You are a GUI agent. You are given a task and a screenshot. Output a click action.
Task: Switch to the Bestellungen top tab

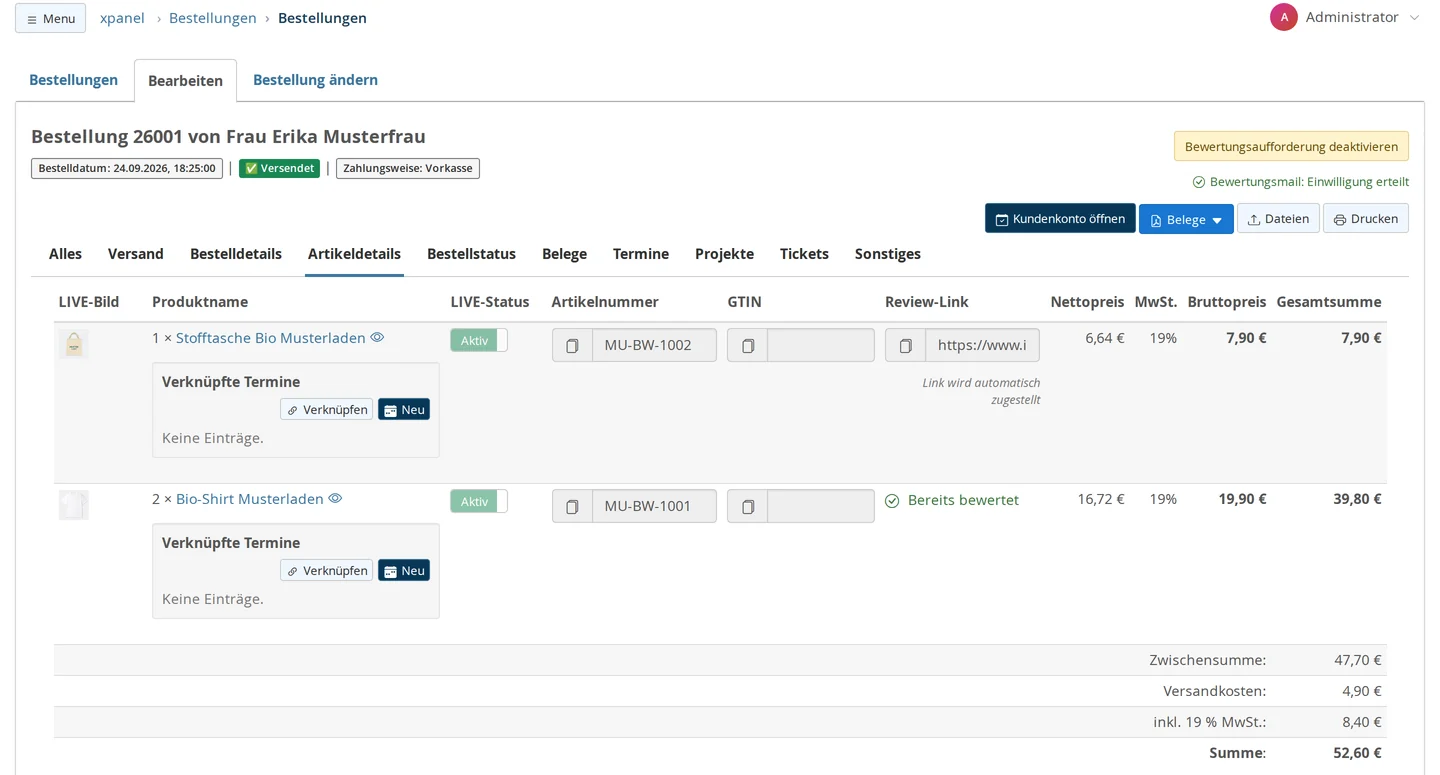[x=73, y=80]
